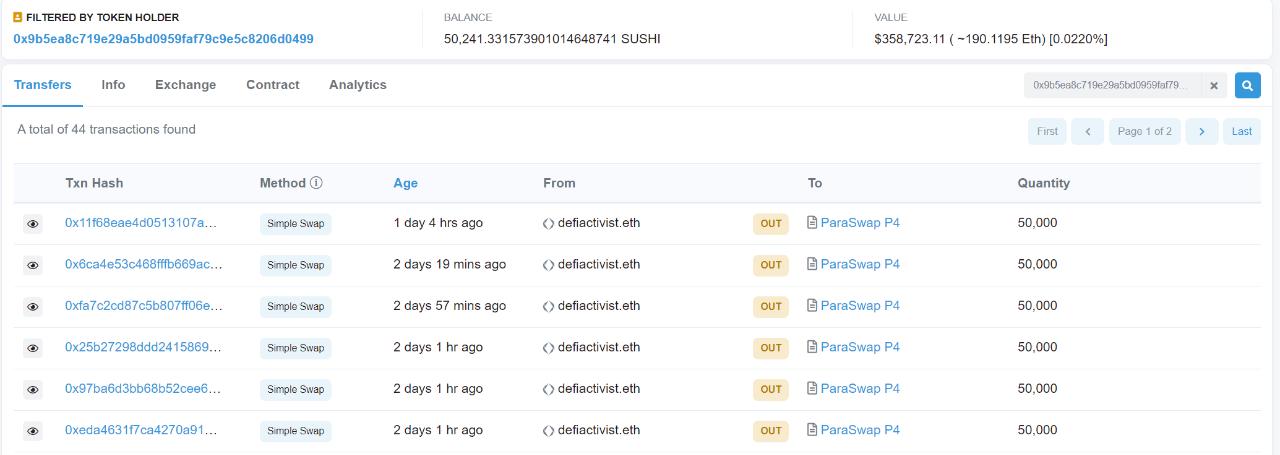The image size is (1280, 455).
Task: Click eye icon for transaction 0x6ca4e53c468fffb669ac
Action: click(33, 265)
